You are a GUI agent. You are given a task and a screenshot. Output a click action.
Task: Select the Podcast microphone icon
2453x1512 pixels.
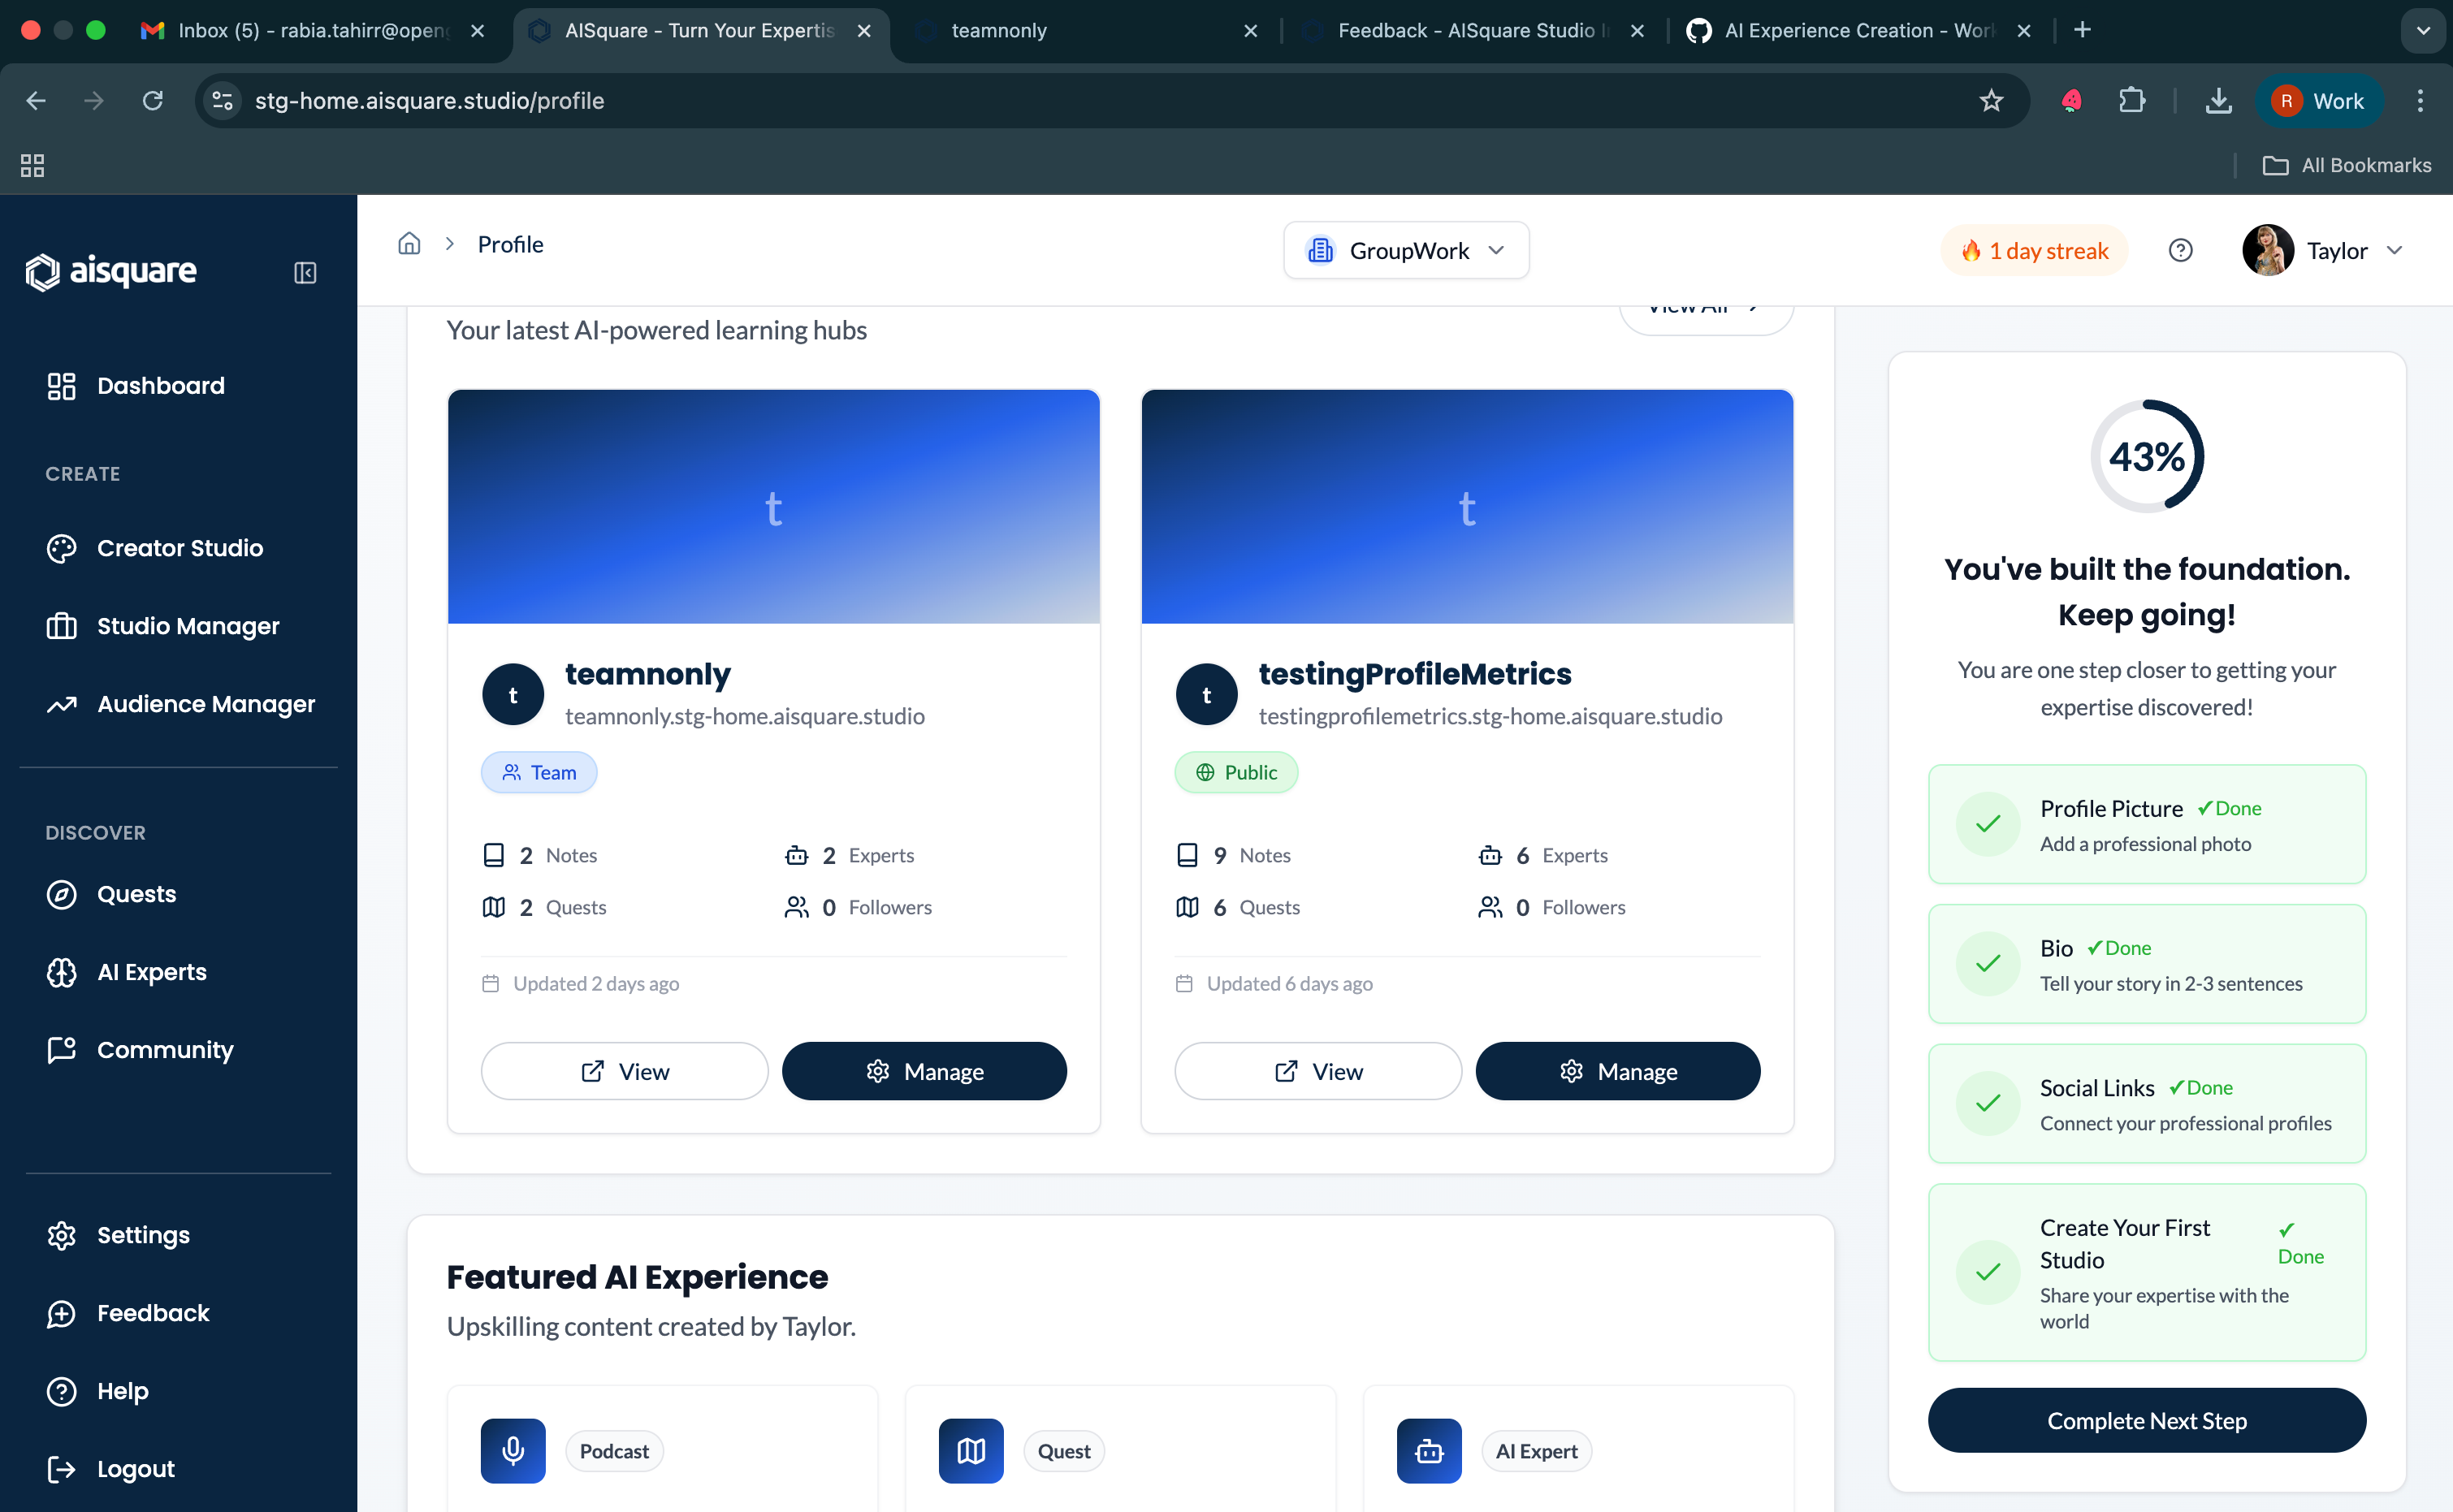click(513, 1450)
